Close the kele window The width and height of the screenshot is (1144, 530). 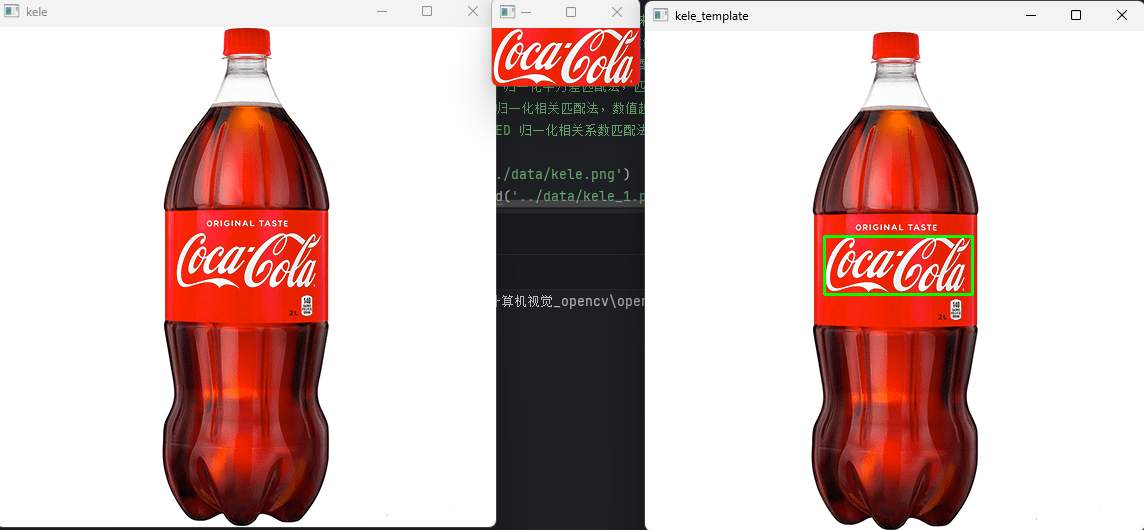click(473, 12)
